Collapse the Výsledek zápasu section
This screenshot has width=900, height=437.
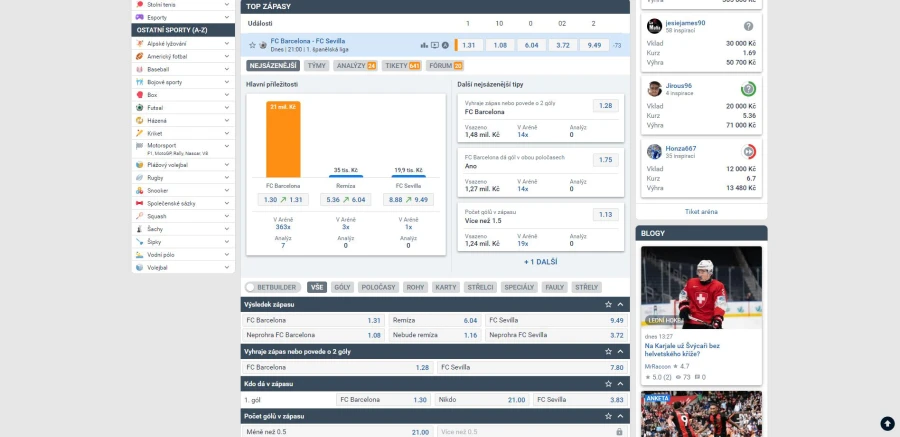click(620, 304)
